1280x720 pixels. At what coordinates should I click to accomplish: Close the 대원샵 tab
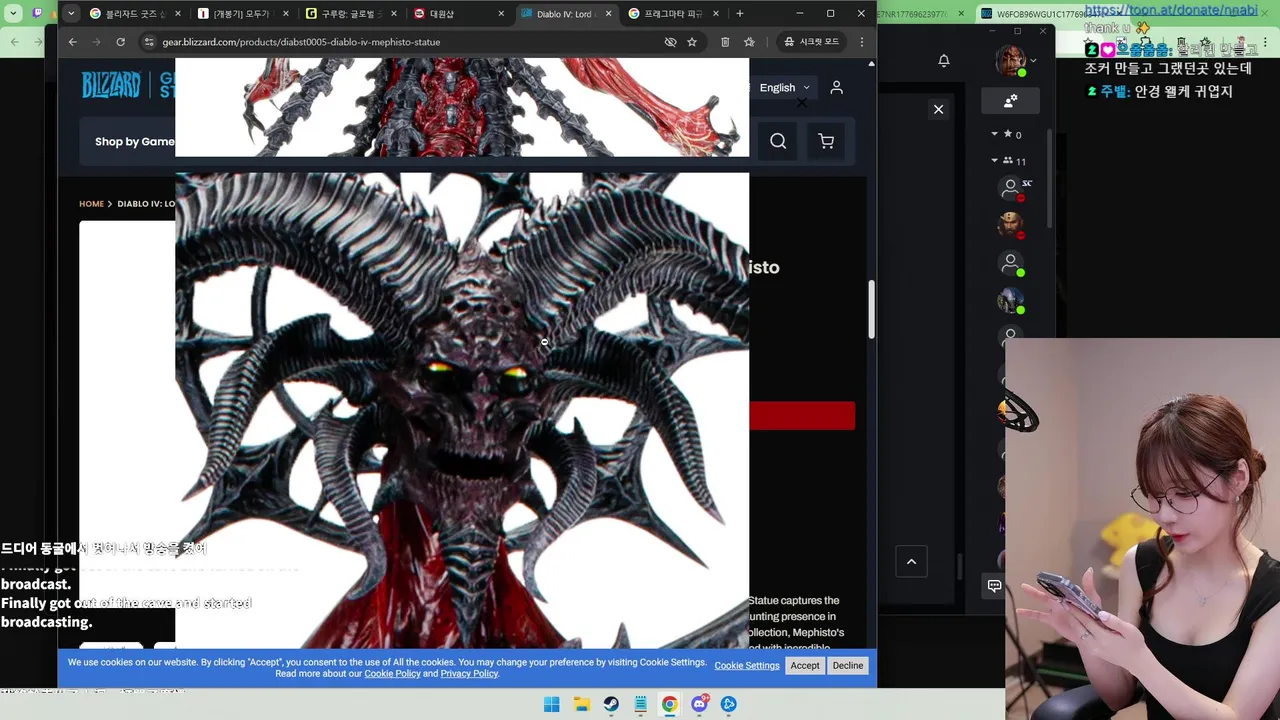[x=501, y=14]
